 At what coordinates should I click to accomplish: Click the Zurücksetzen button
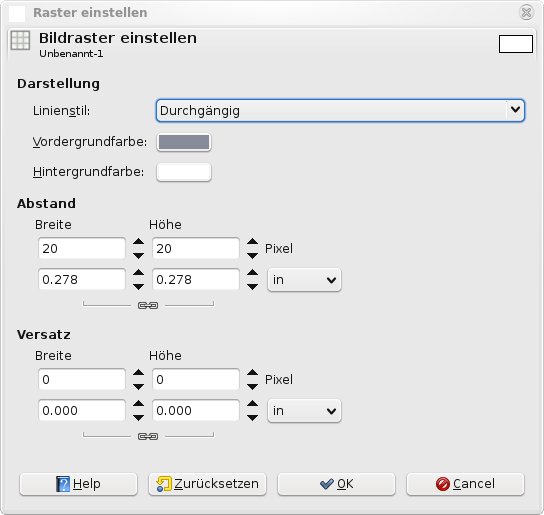(207, 484)
